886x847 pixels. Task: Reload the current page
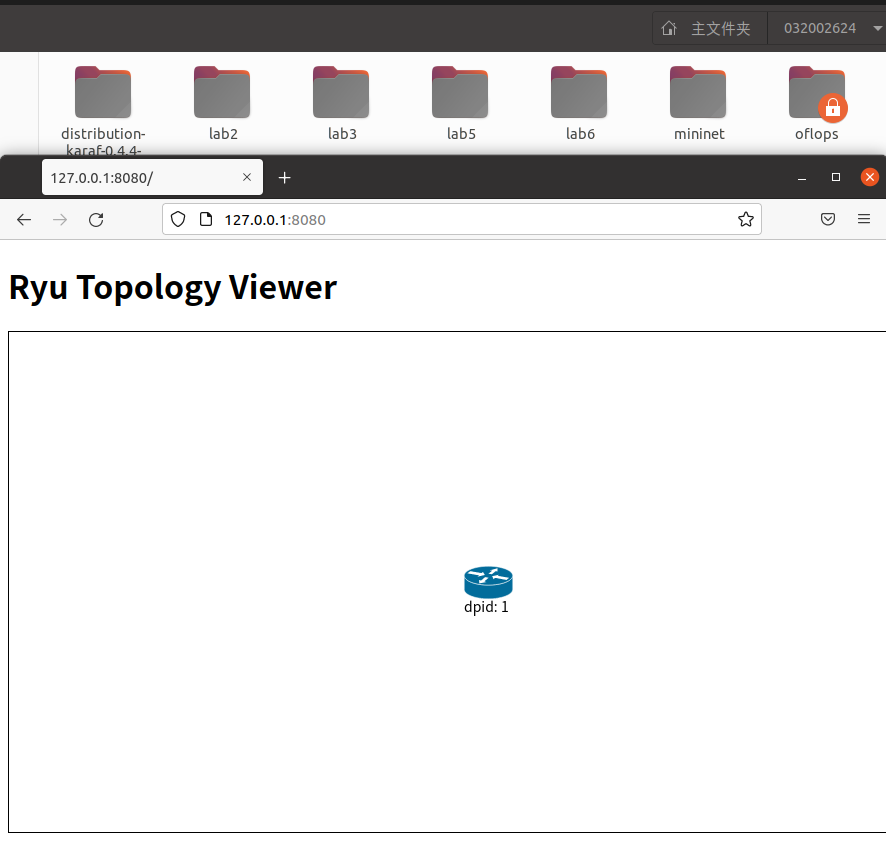tap(96, 220)
